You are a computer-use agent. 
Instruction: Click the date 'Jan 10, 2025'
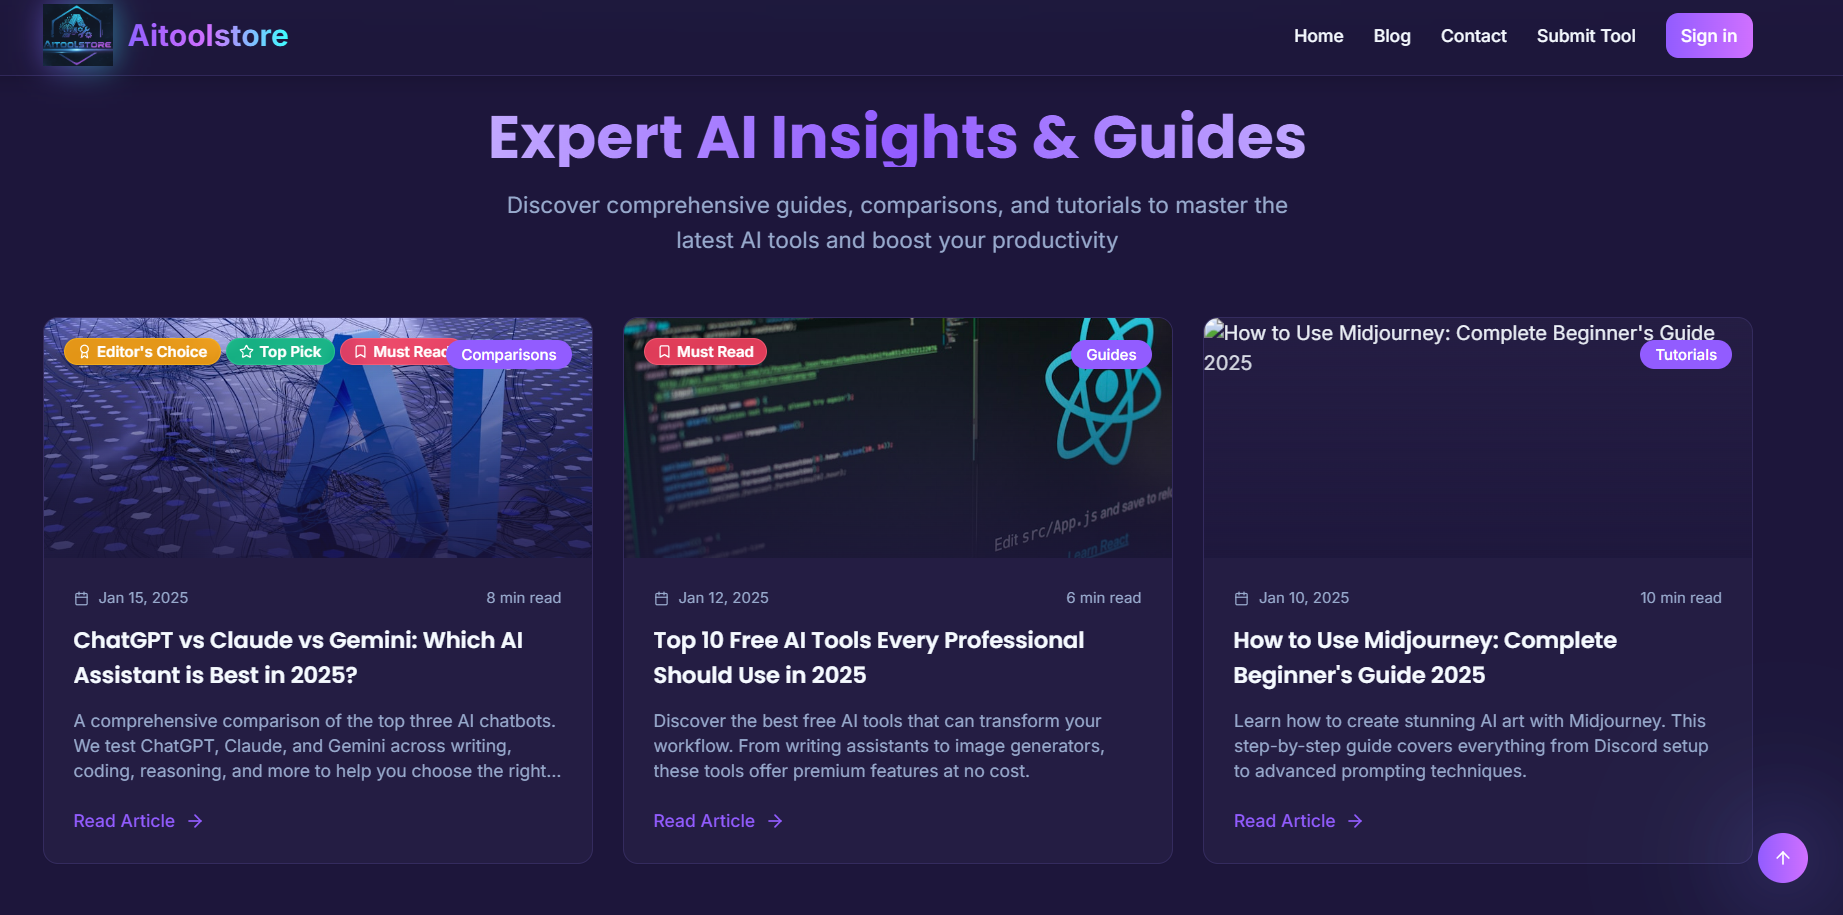1304,598
